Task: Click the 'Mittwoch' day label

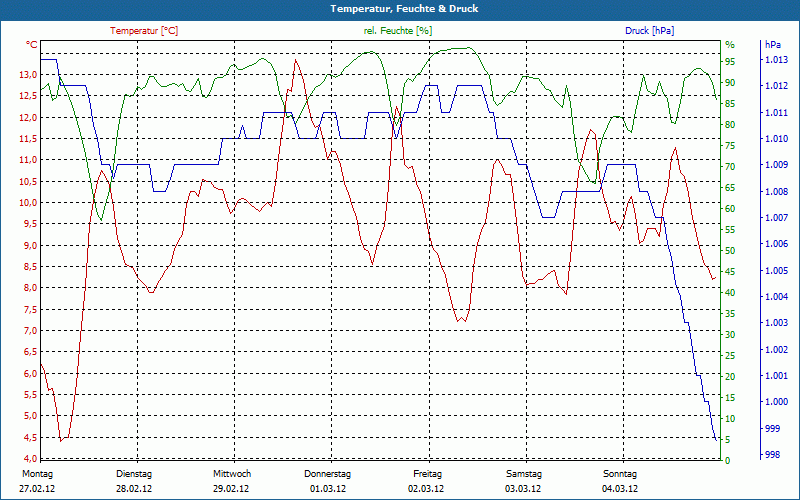Action: [x=232, y=474]
